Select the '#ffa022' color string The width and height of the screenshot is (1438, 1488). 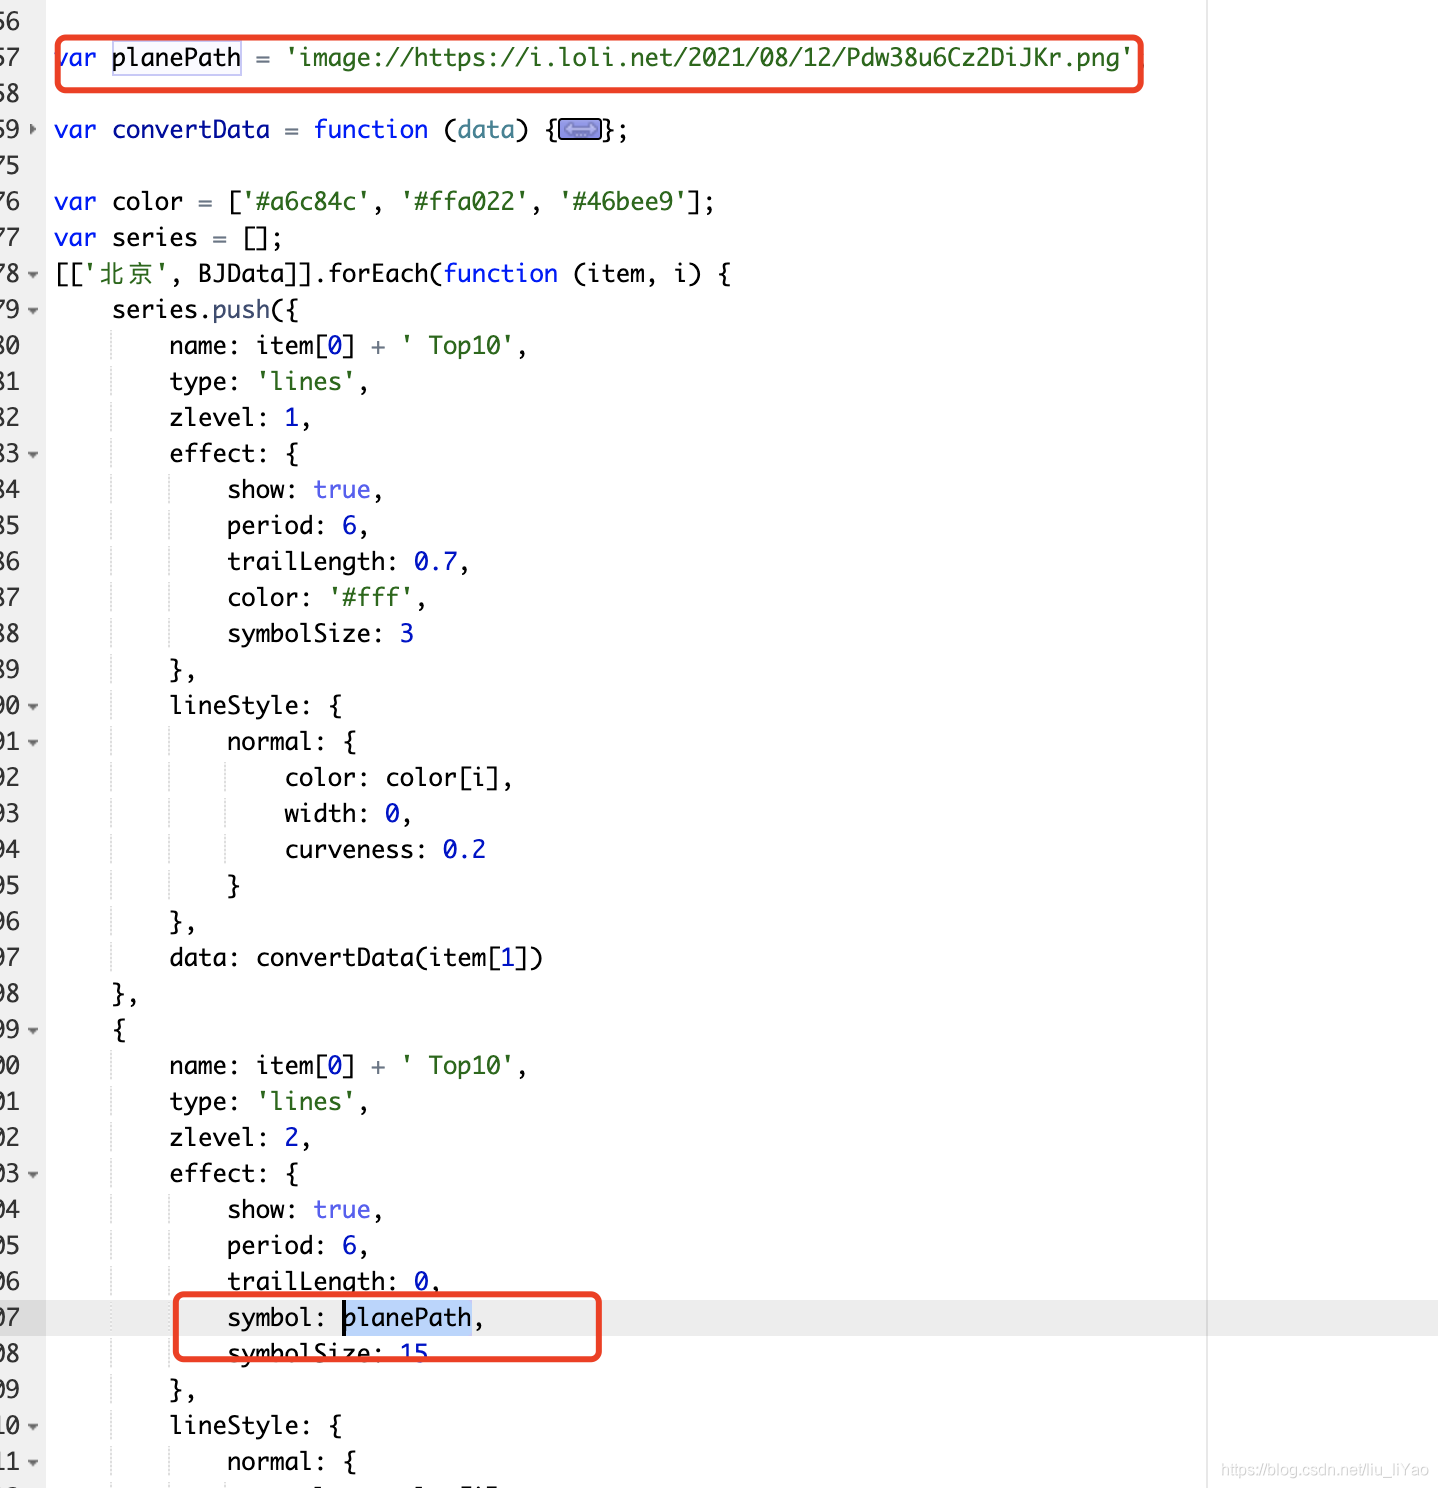tap(464, 202)
